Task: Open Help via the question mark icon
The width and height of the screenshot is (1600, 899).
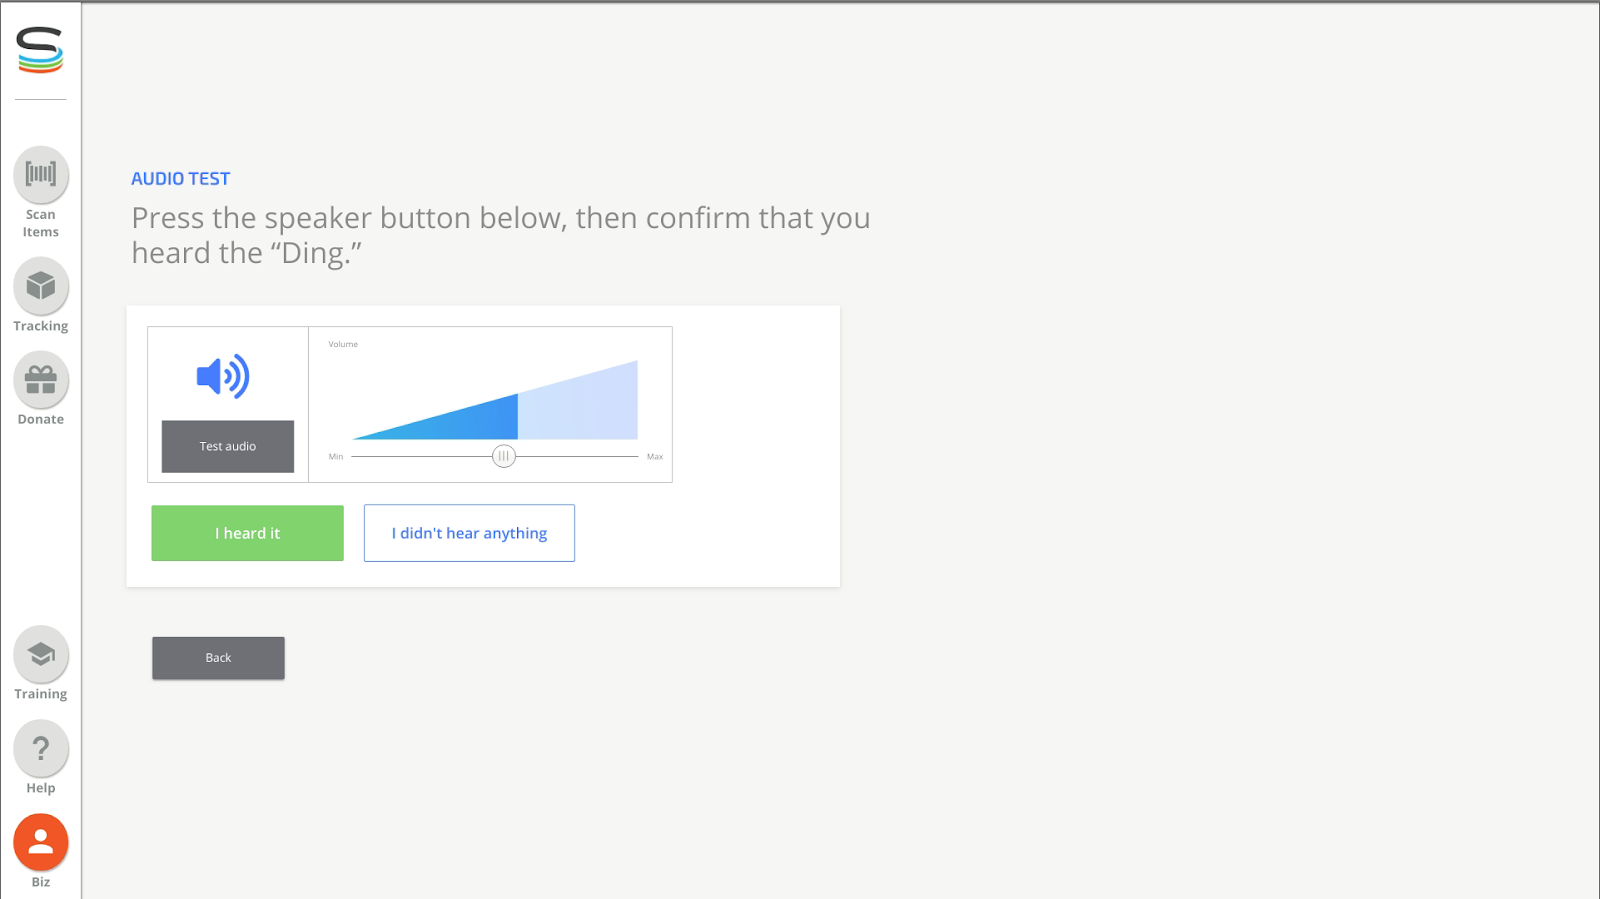Action: pyautogui.click(x=41, y=748)
